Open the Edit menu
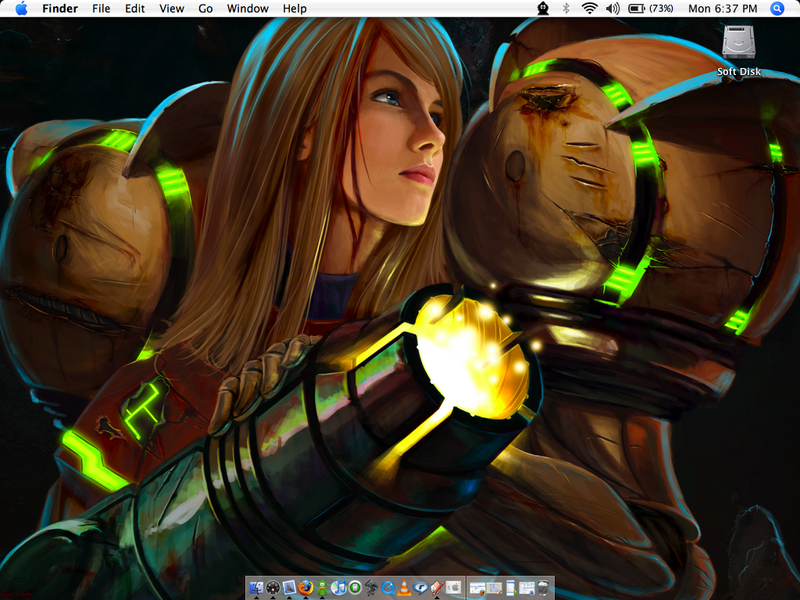 135,9
